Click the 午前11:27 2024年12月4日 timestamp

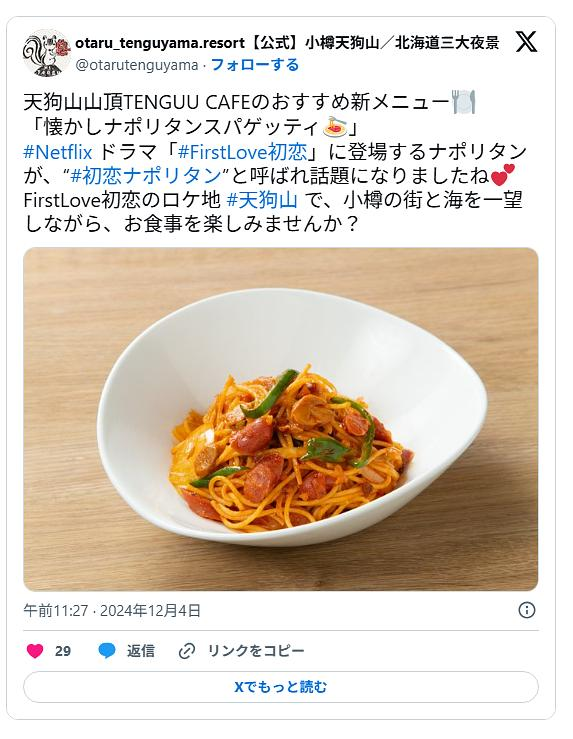[112, 610]
